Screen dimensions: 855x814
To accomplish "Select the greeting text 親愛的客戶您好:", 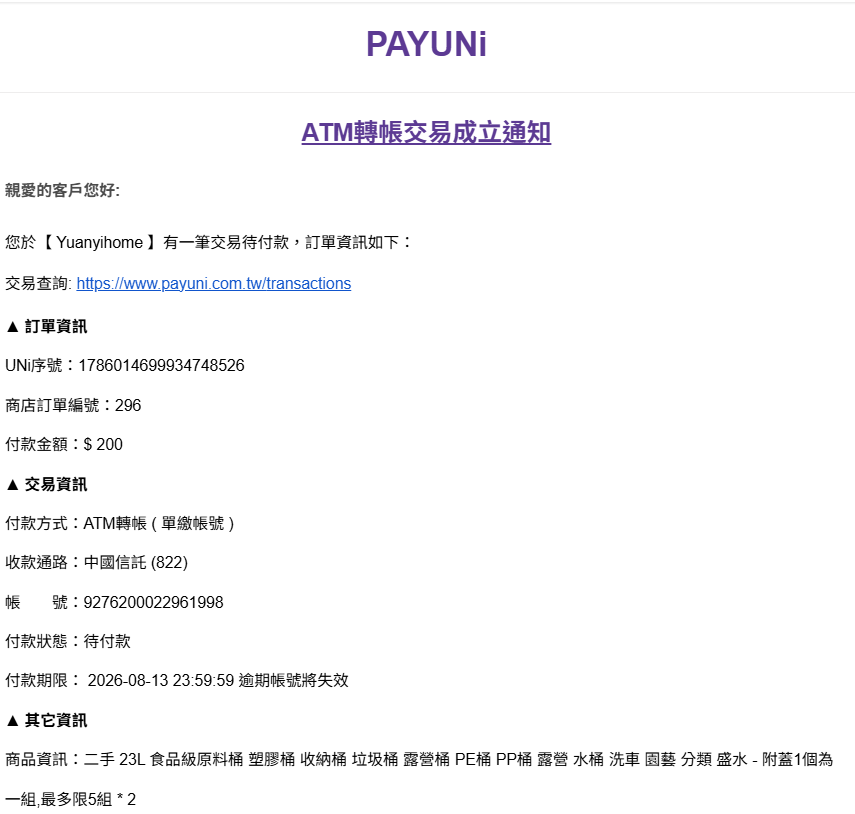I will pyautogui.click(x=62, y=190).
